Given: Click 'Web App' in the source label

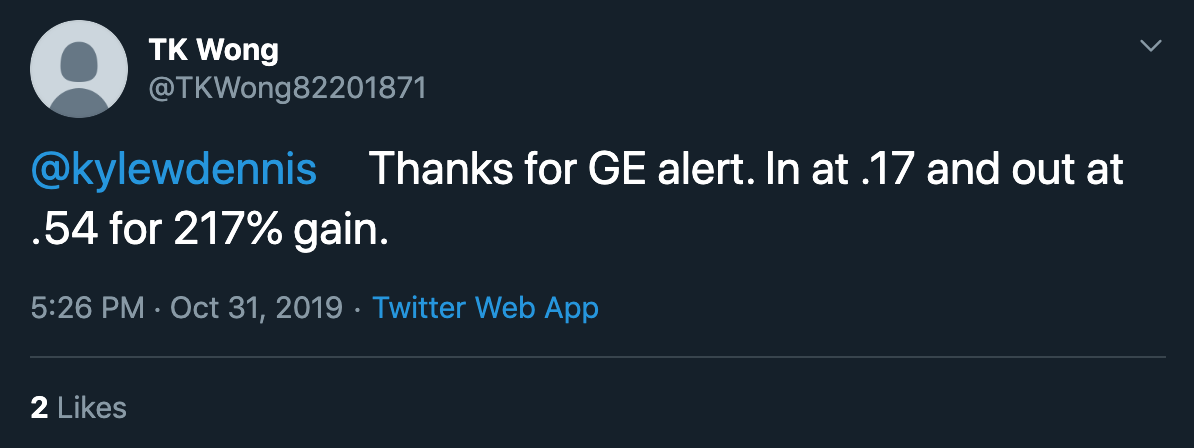Looking at the screenshot, I should tap(537, 308).
